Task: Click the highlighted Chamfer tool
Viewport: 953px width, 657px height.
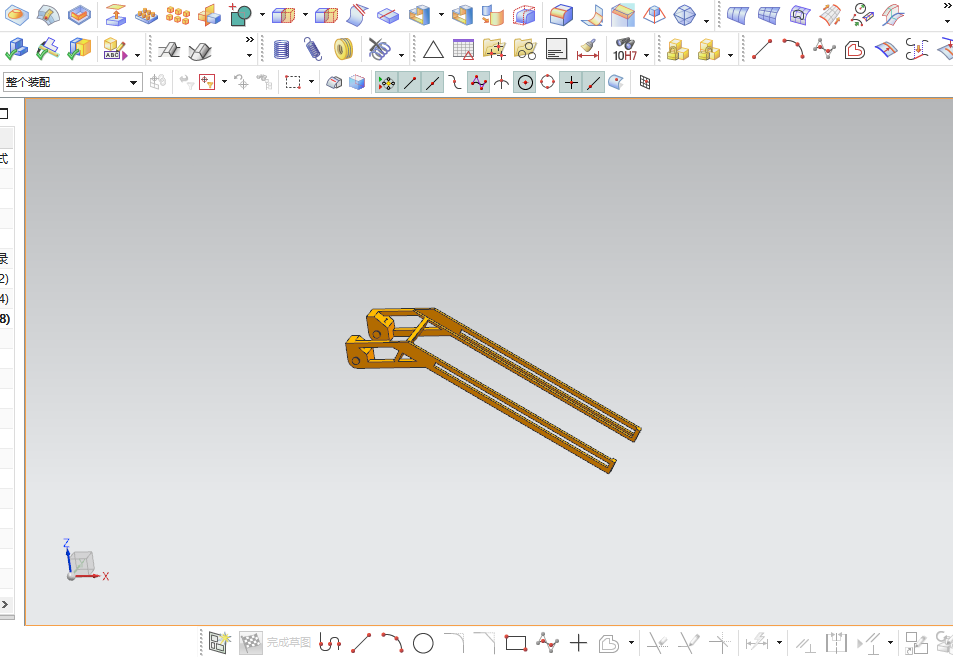Action: pyautogui.click(x=622, y=15)
